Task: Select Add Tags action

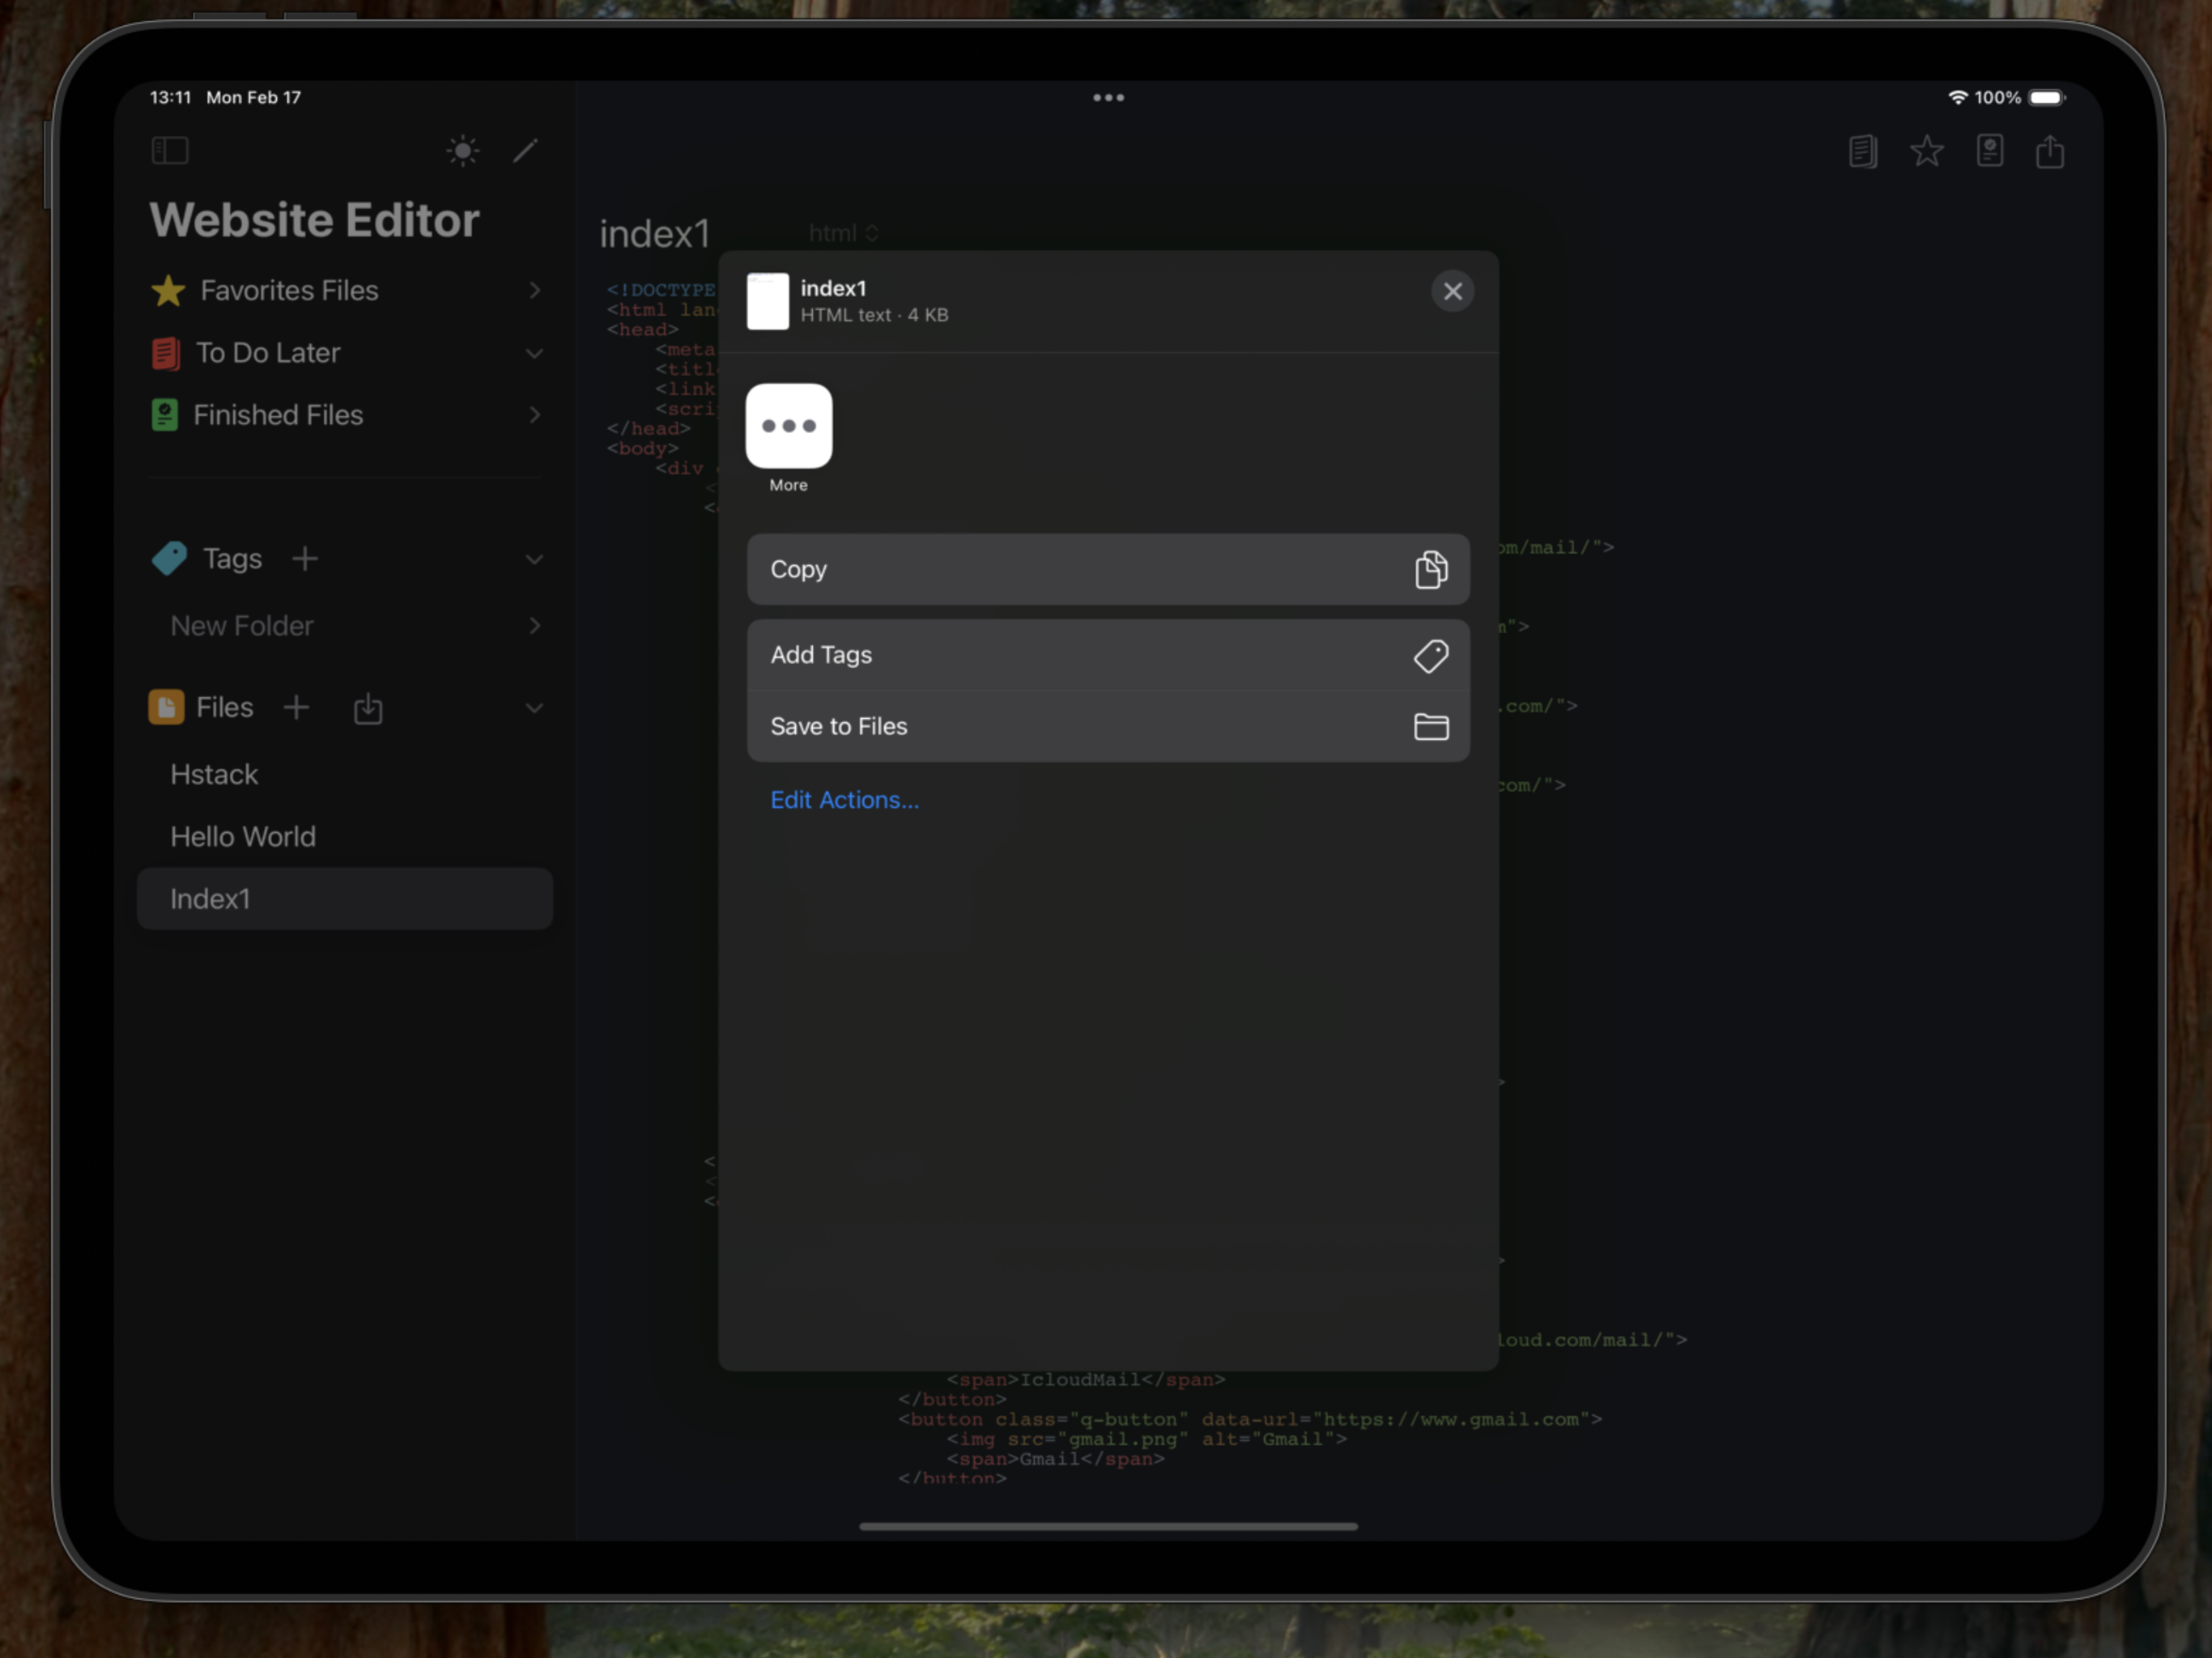Action: click(x=1108, y=655)
